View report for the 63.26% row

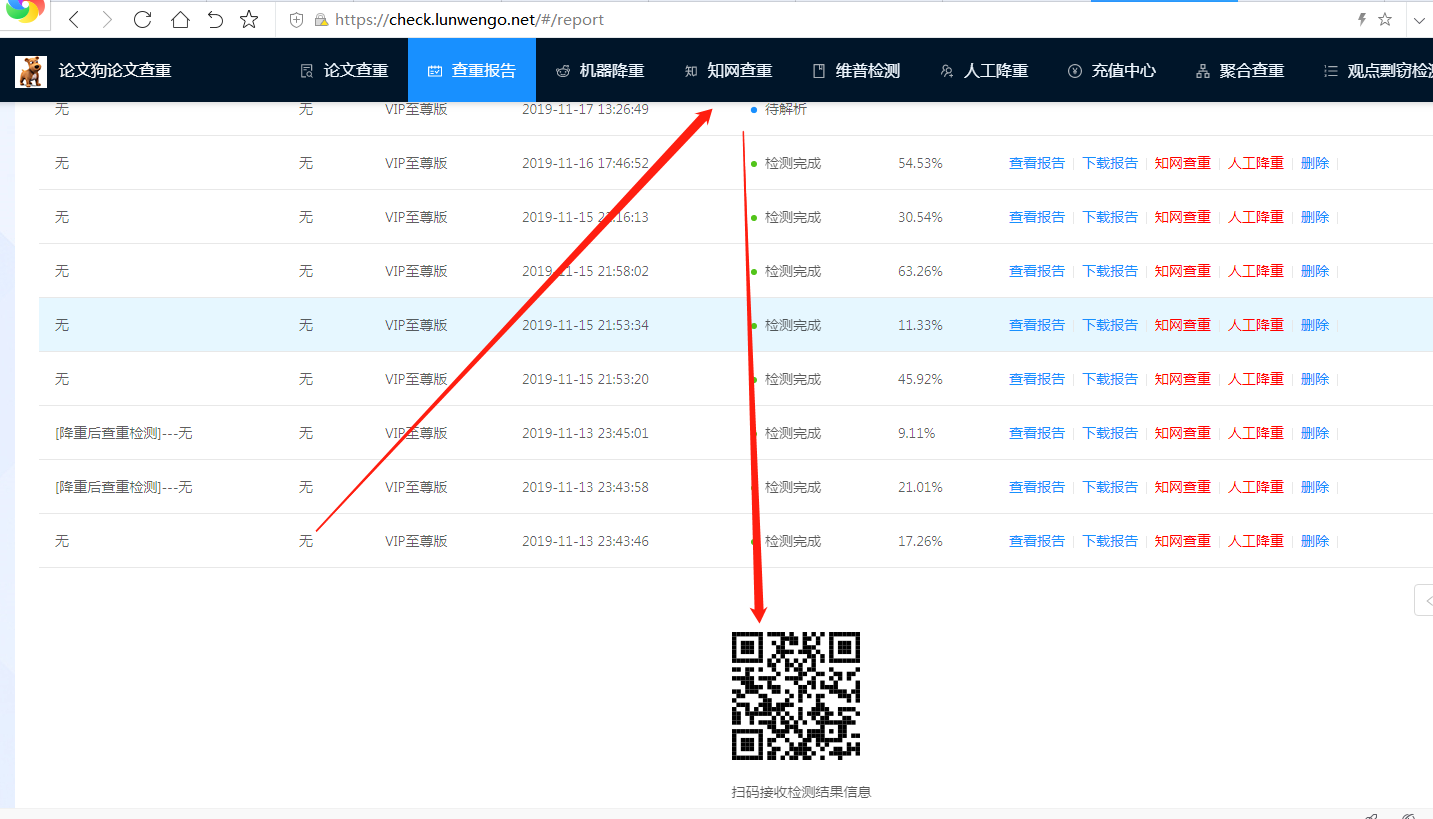point(1037,271)
